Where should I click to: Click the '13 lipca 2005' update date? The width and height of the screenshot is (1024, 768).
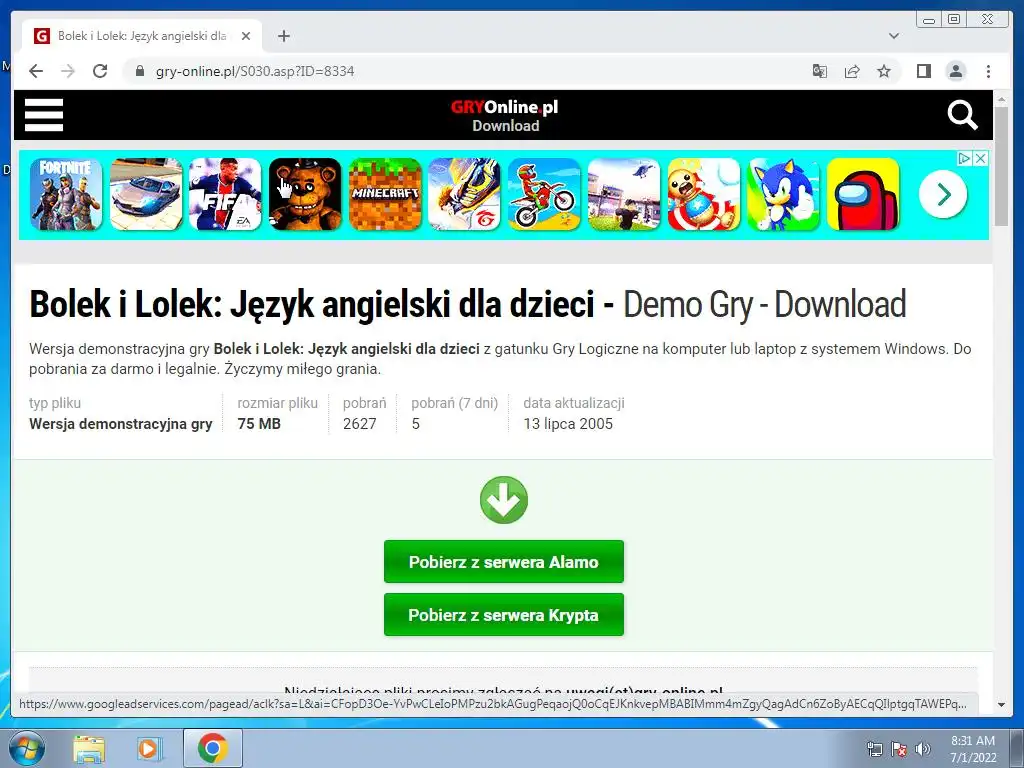coord(568,424)
